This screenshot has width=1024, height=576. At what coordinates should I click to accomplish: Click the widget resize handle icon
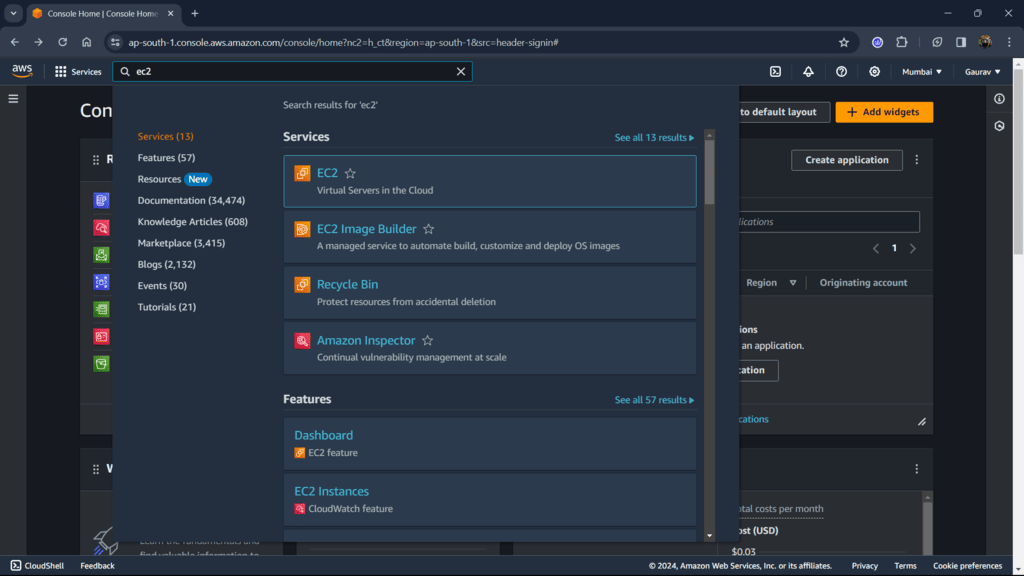point(921,422)
